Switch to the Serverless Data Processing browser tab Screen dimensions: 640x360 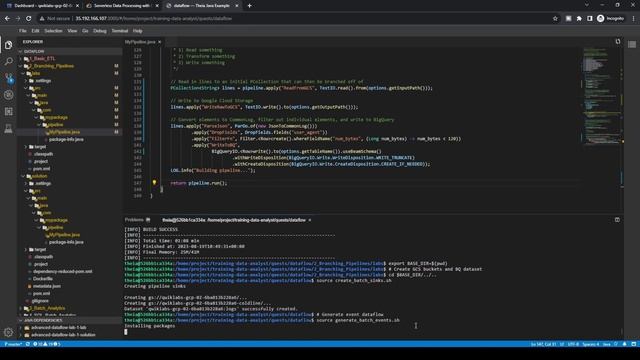(121, 6)
